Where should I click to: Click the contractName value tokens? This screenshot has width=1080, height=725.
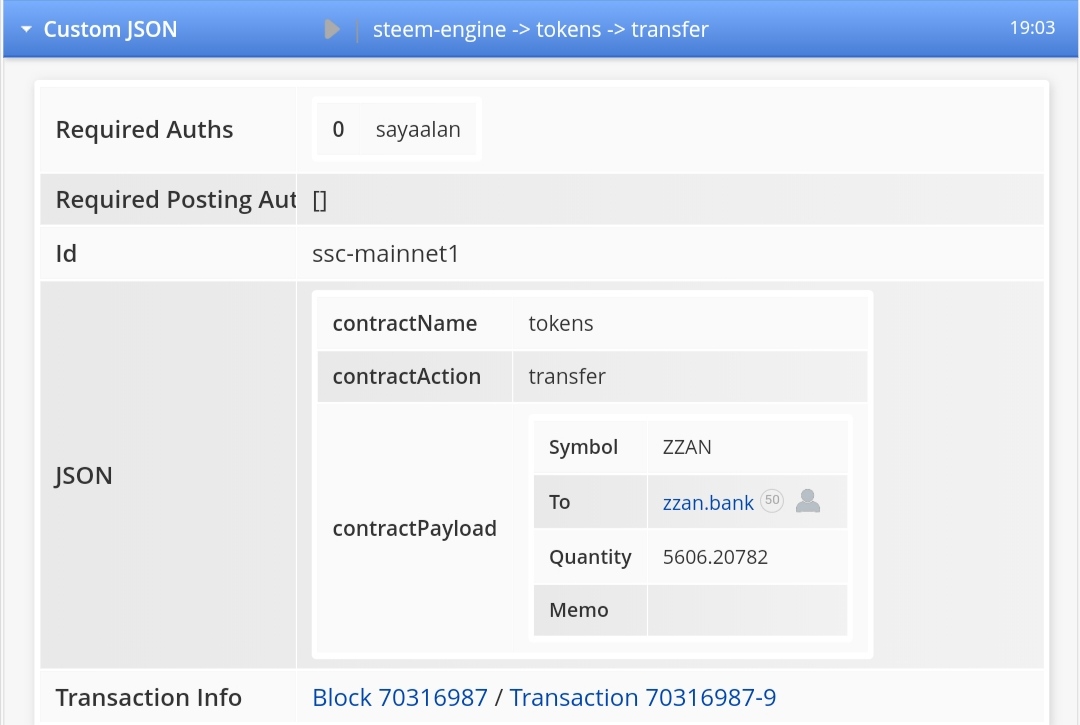(x=561, y=324)
